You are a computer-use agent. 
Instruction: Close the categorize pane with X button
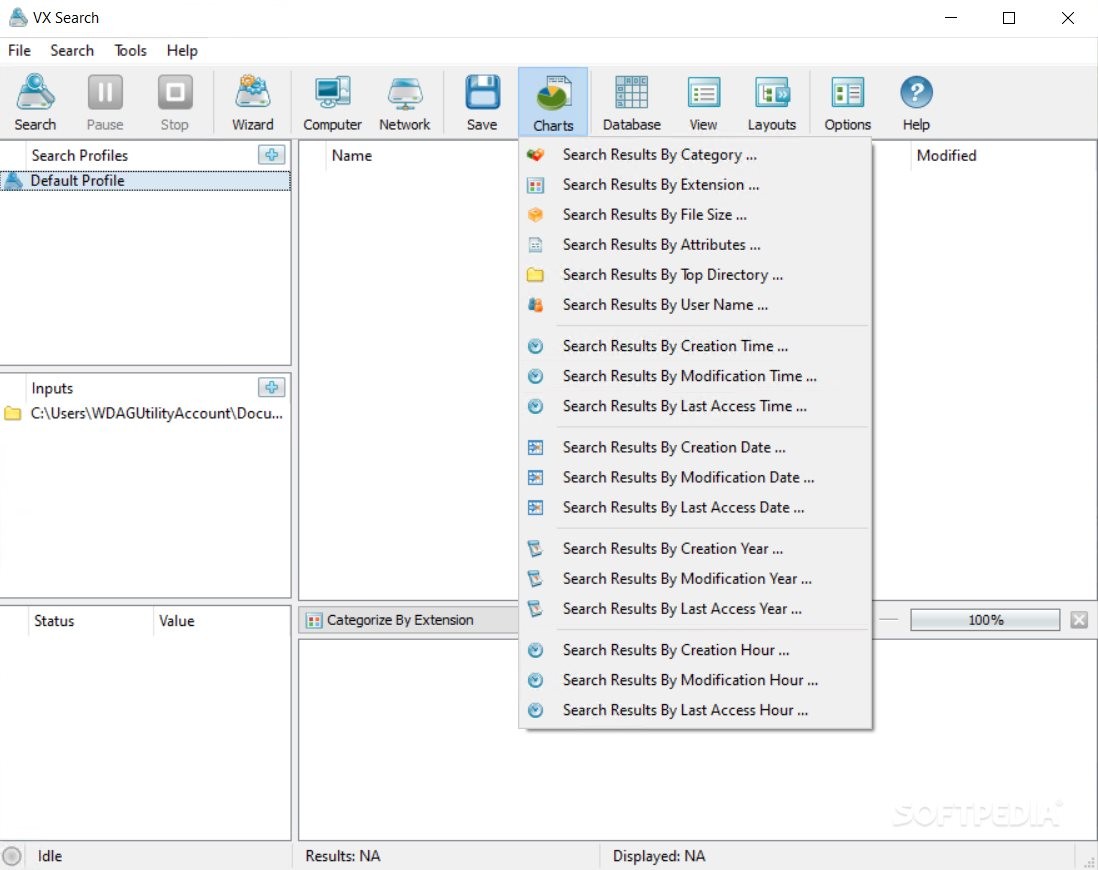1079,620
